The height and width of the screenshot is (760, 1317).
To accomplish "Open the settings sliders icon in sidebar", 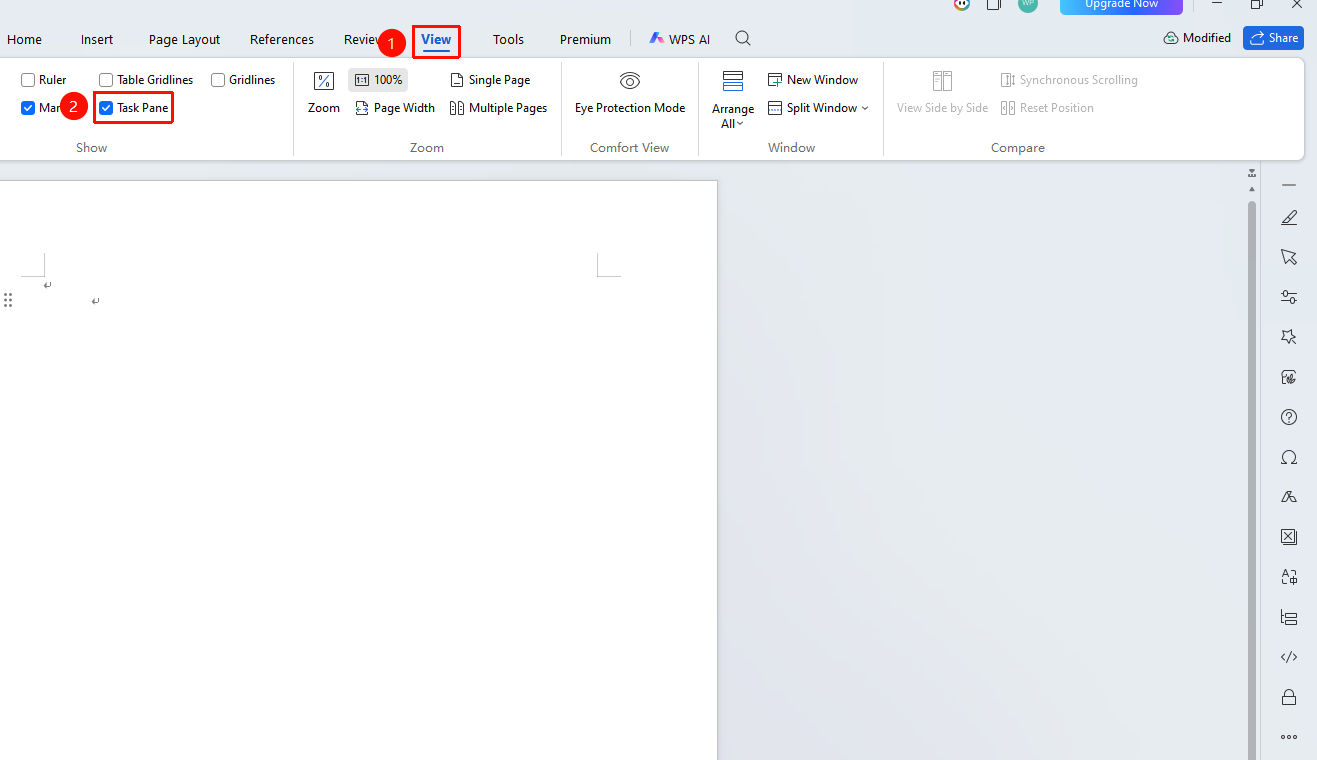I will tap(1289, 297).
